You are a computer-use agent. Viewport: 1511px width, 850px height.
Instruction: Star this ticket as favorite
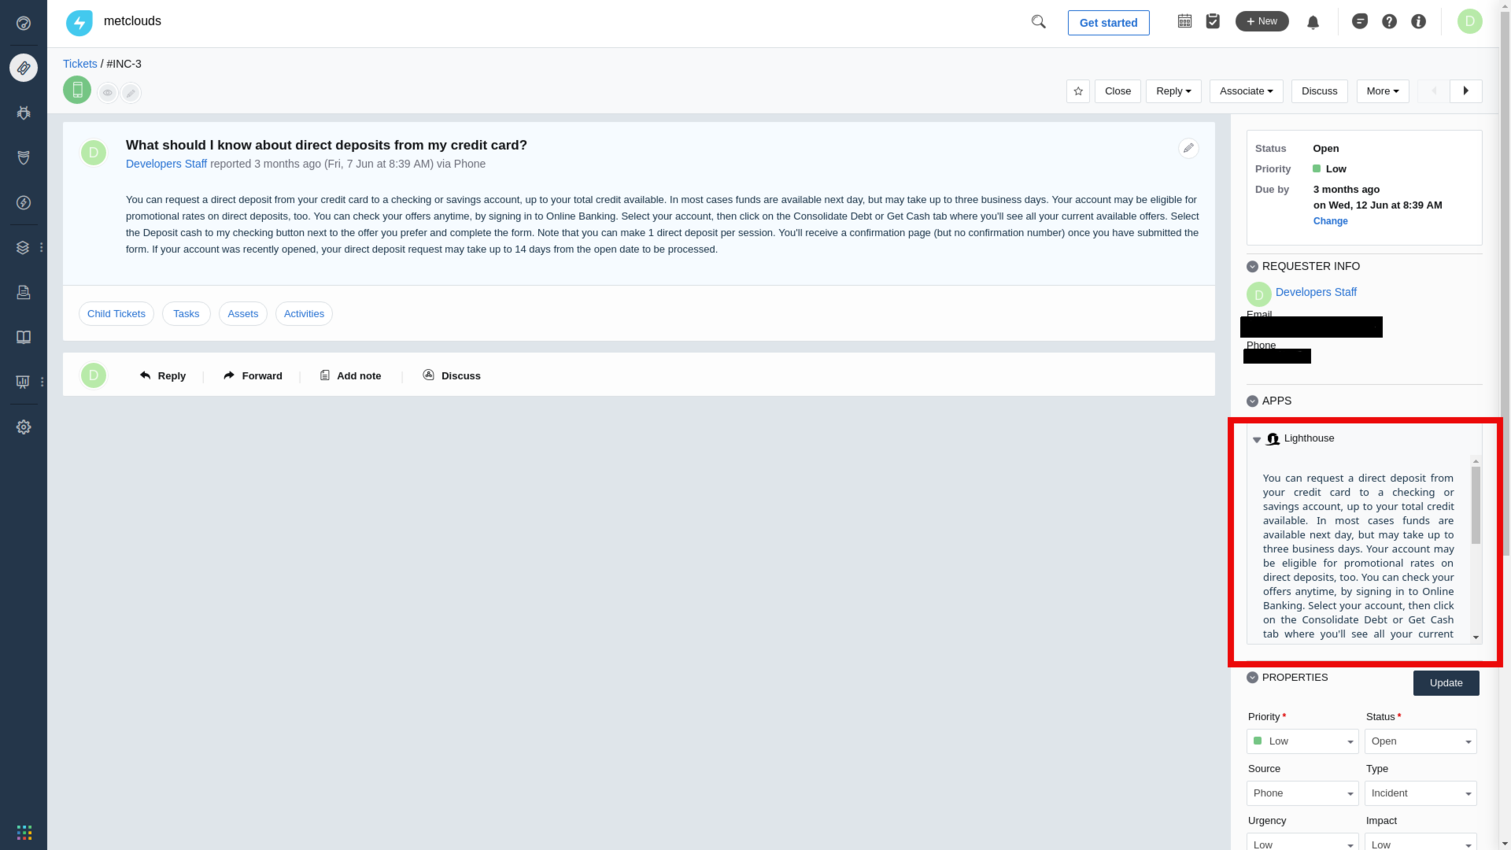(x=1078, y=91)
